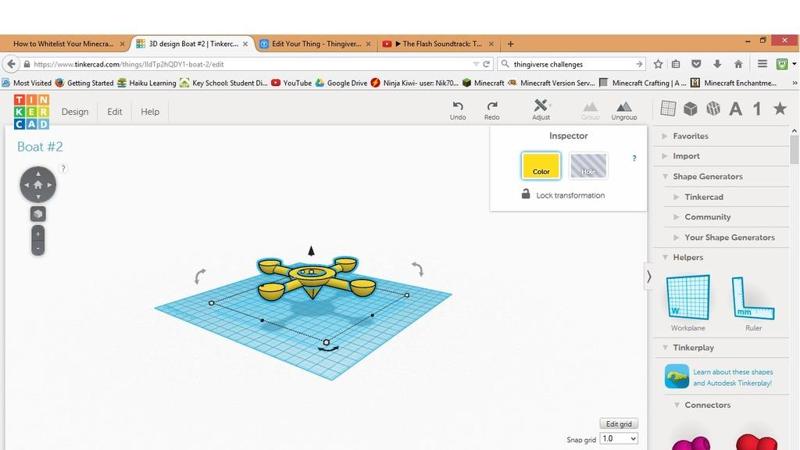Open the Adjust tools icon

pyautogui.click(x=541, y=106)
